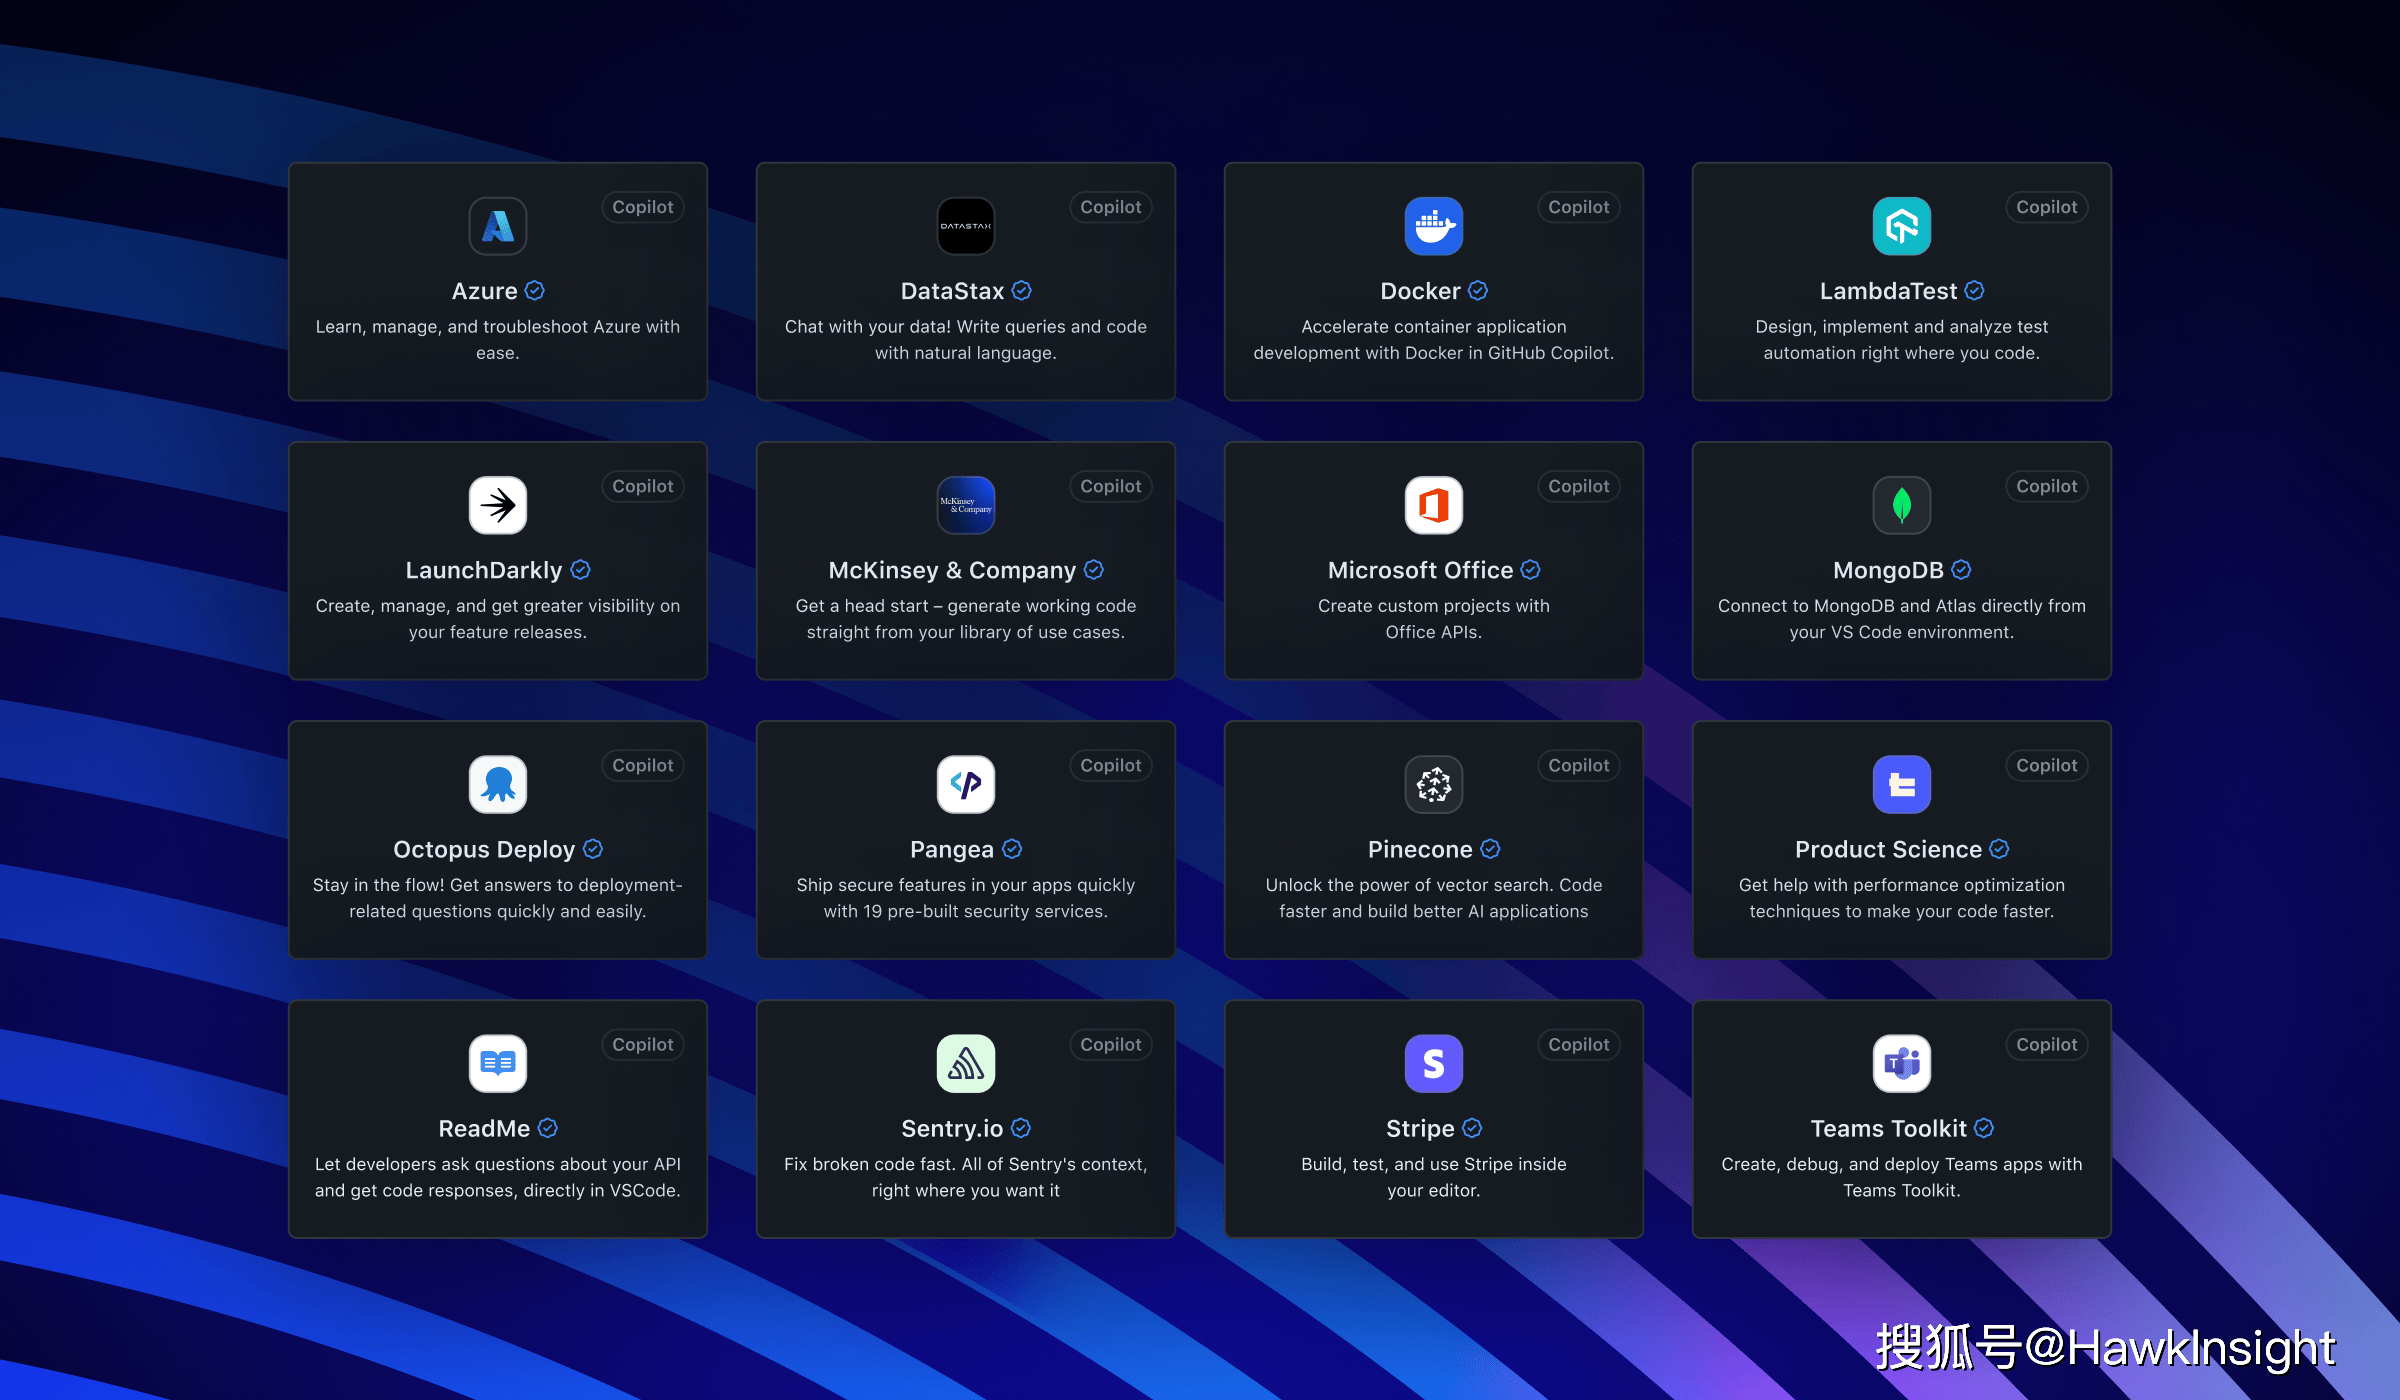Open the LambdaTest extension title

coord(1888,291)
